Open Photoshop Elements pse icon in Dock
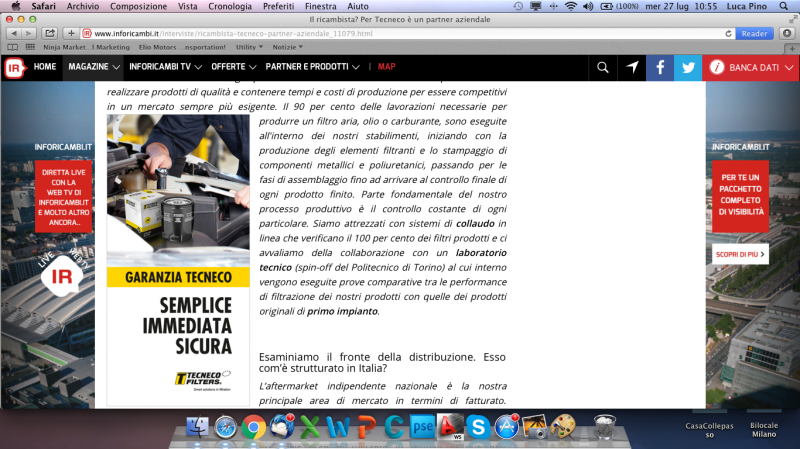 (422, 427)
